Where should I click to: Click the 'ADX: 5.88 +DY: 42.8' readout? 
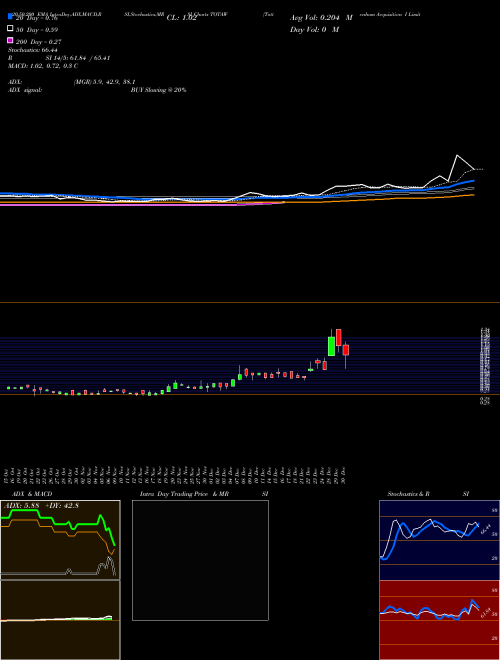click(x=41, y=506)
